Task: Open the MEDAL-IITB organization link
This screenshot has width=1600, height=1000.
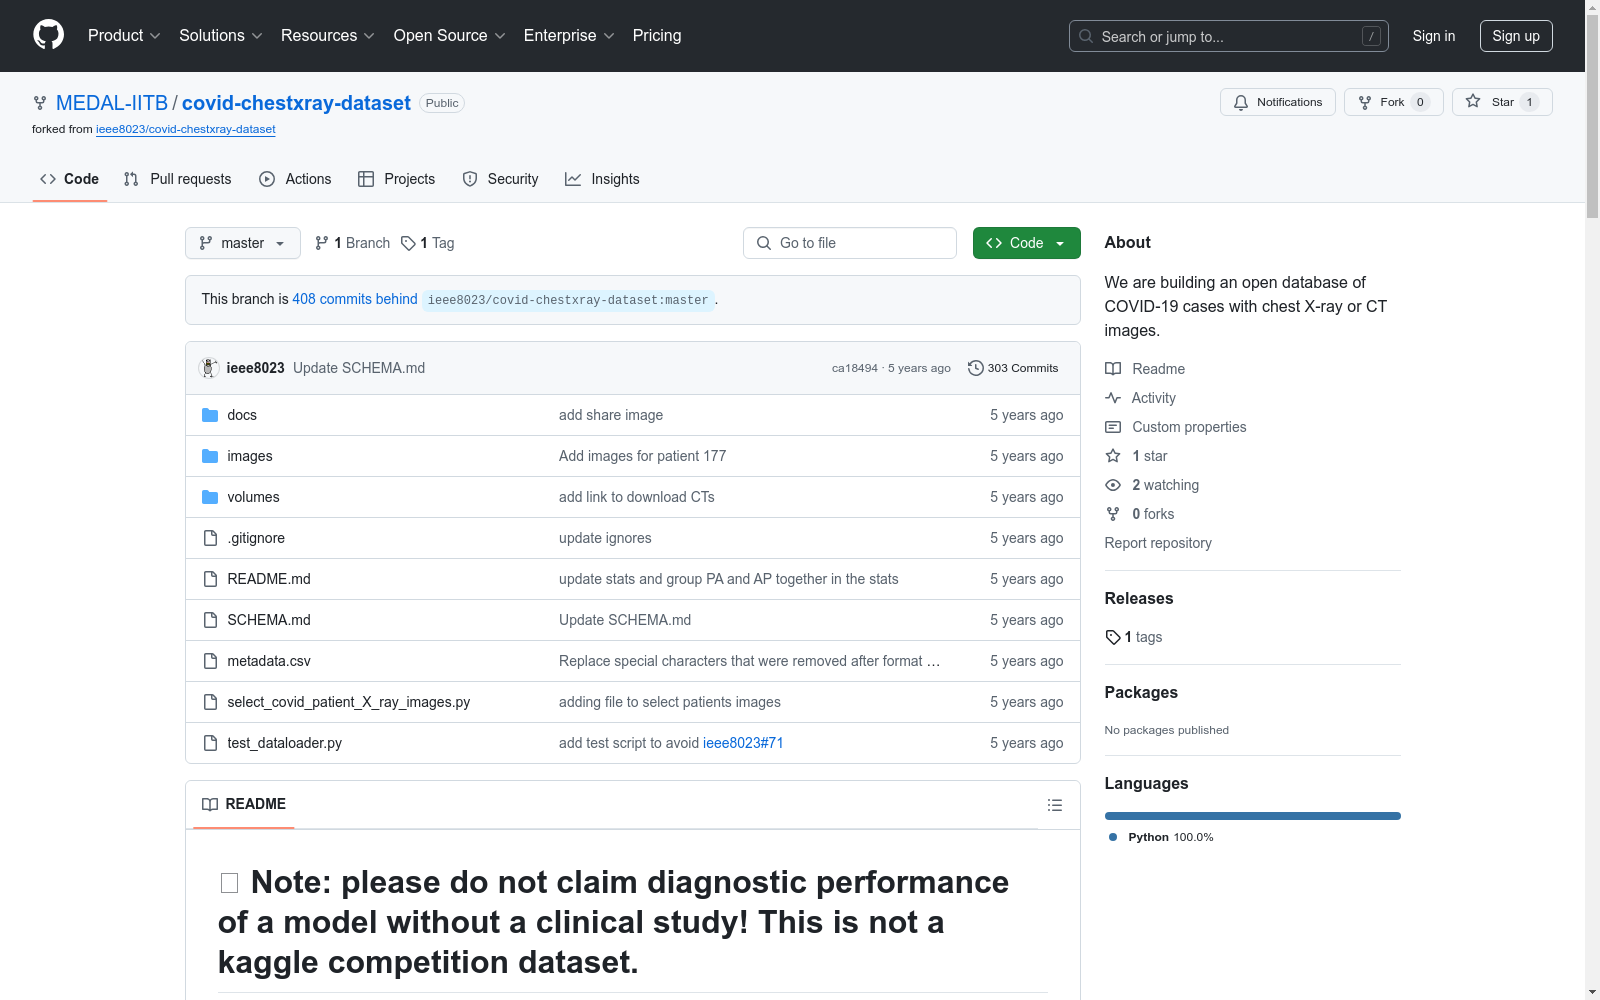Action: 112,103
